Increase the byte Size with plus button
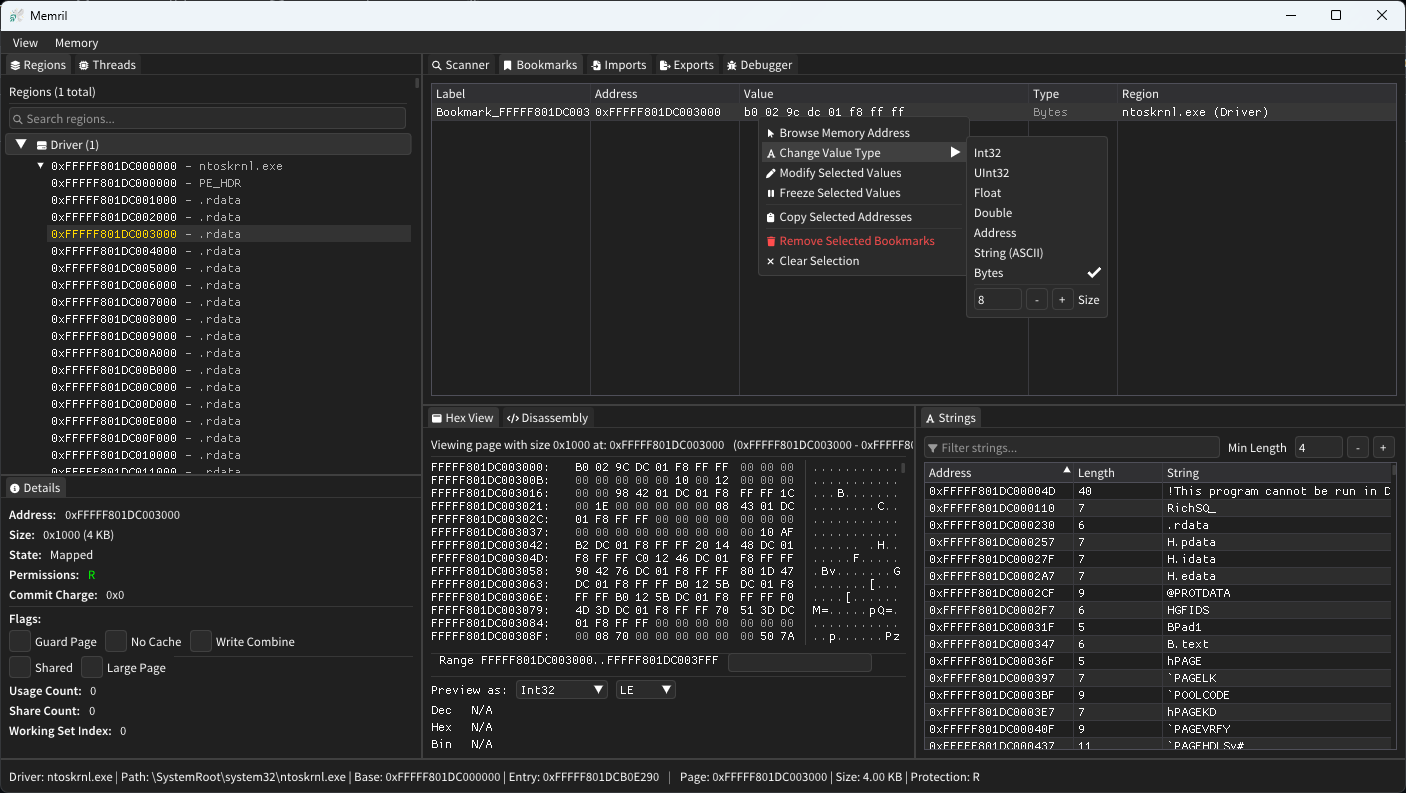This screenshot has height=793, width=1406. [x=1062, y=300]
